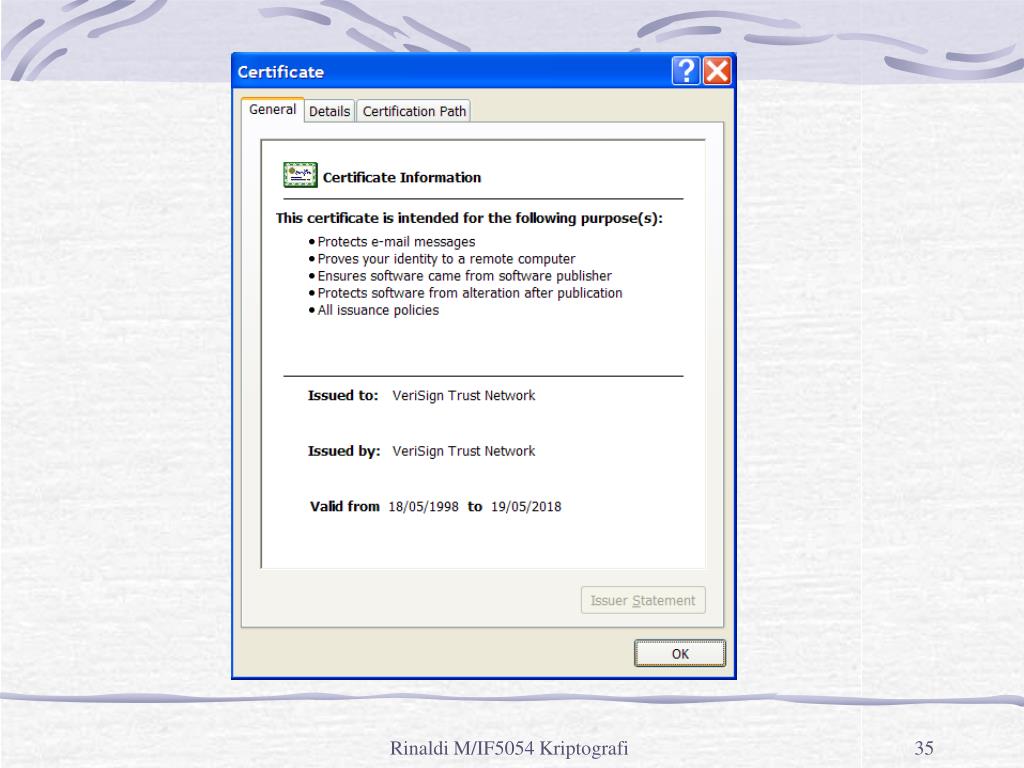Click the expiry date 19/05/2018
Image resolution: width=1024 pixels, height=768 pixels.
coord(526,506)
